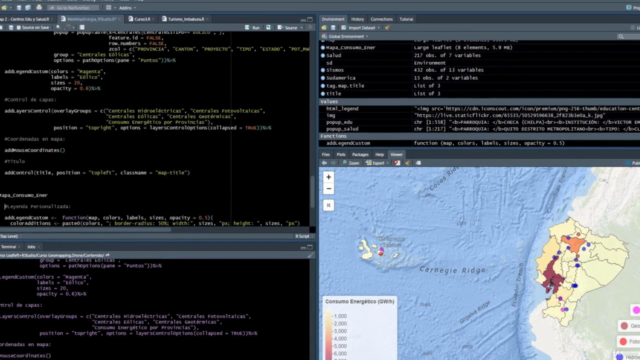Clear console broom icon
This screenshot has width=640, height=360.
coord(311,255)
